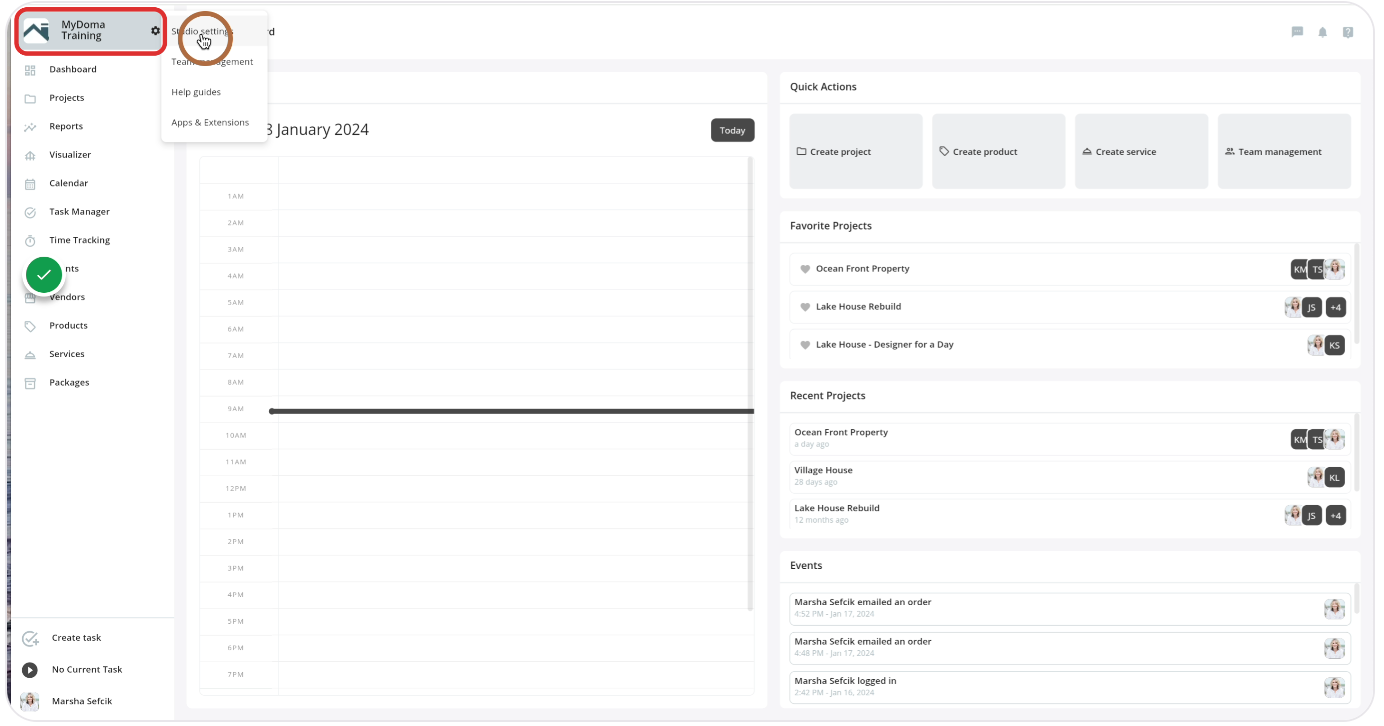Open Apps & Extensions menu entry

(x=210, y=123)
